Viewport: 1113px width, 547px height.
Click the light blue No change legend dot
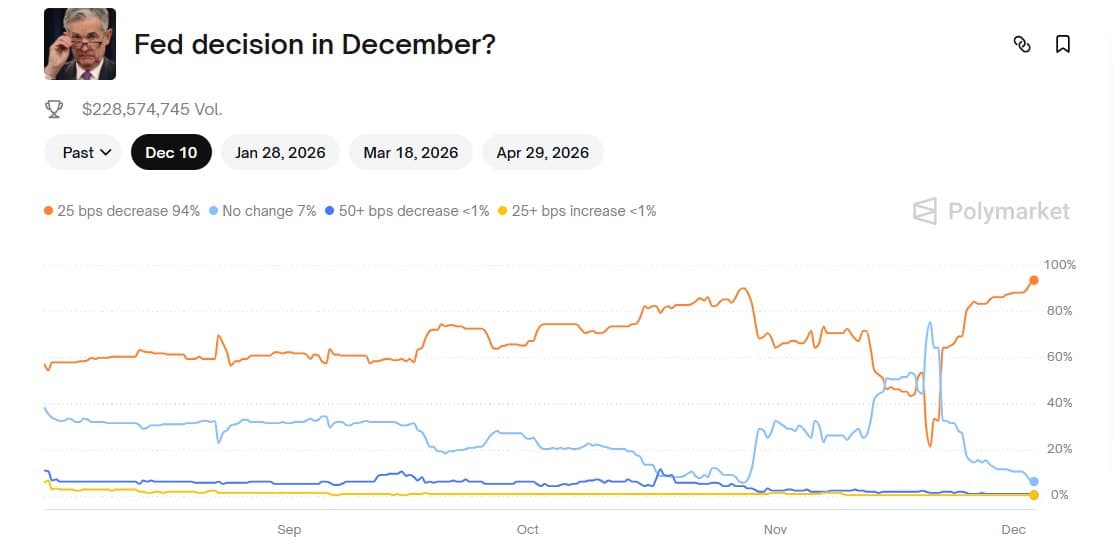(x=213, y=211)
